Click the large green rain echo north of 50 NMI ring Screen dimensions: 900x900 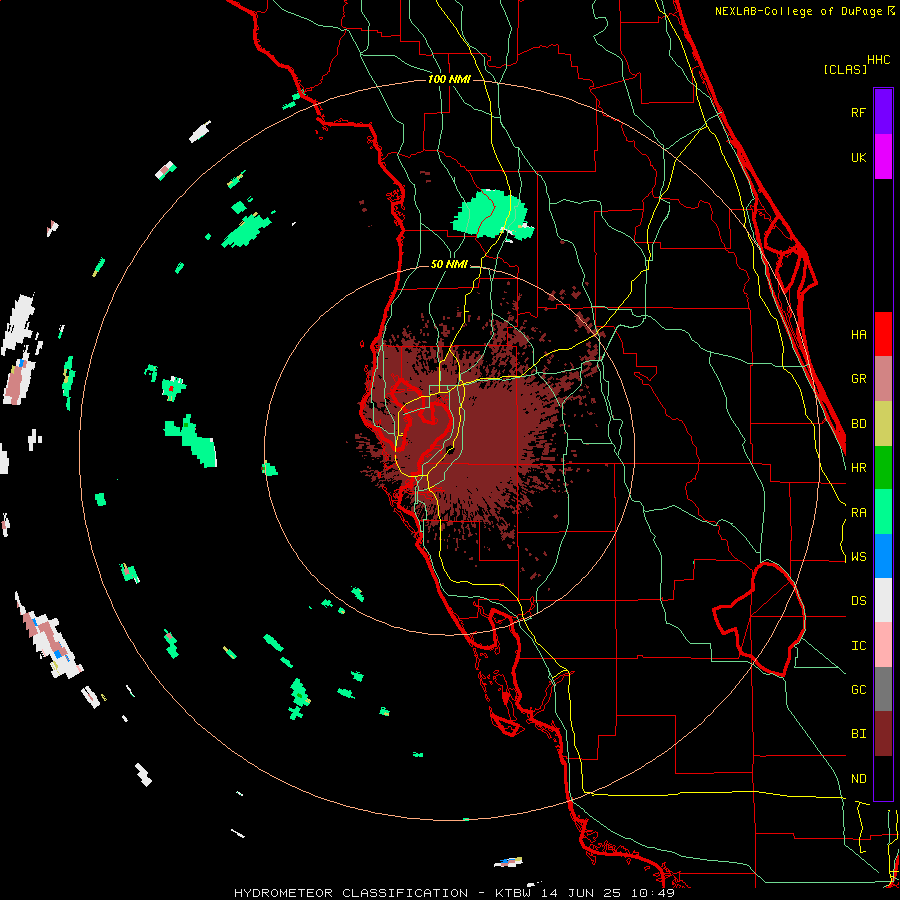pyautogui.click(x=491, y=215)
